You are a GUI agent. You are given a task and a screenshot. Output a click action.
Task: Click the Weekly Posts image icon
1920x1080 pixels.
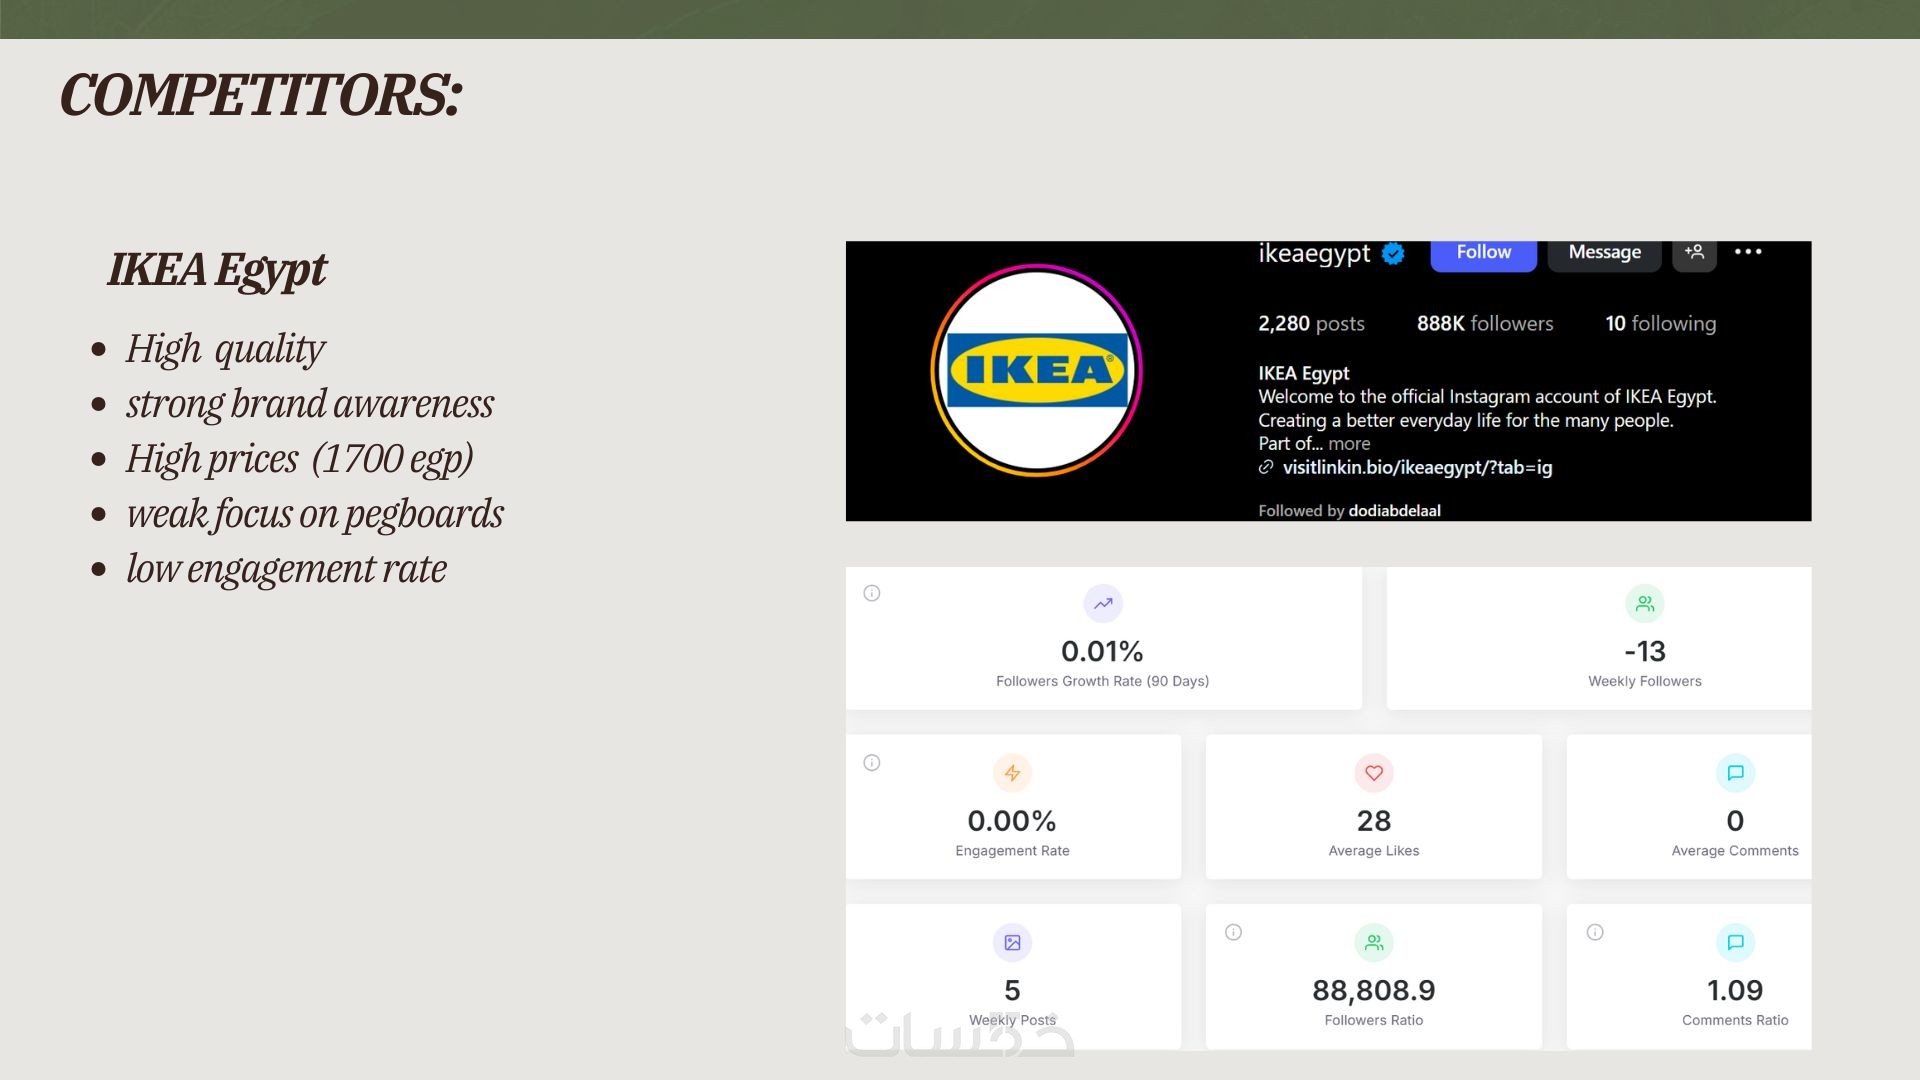(x=1012, y=943)
